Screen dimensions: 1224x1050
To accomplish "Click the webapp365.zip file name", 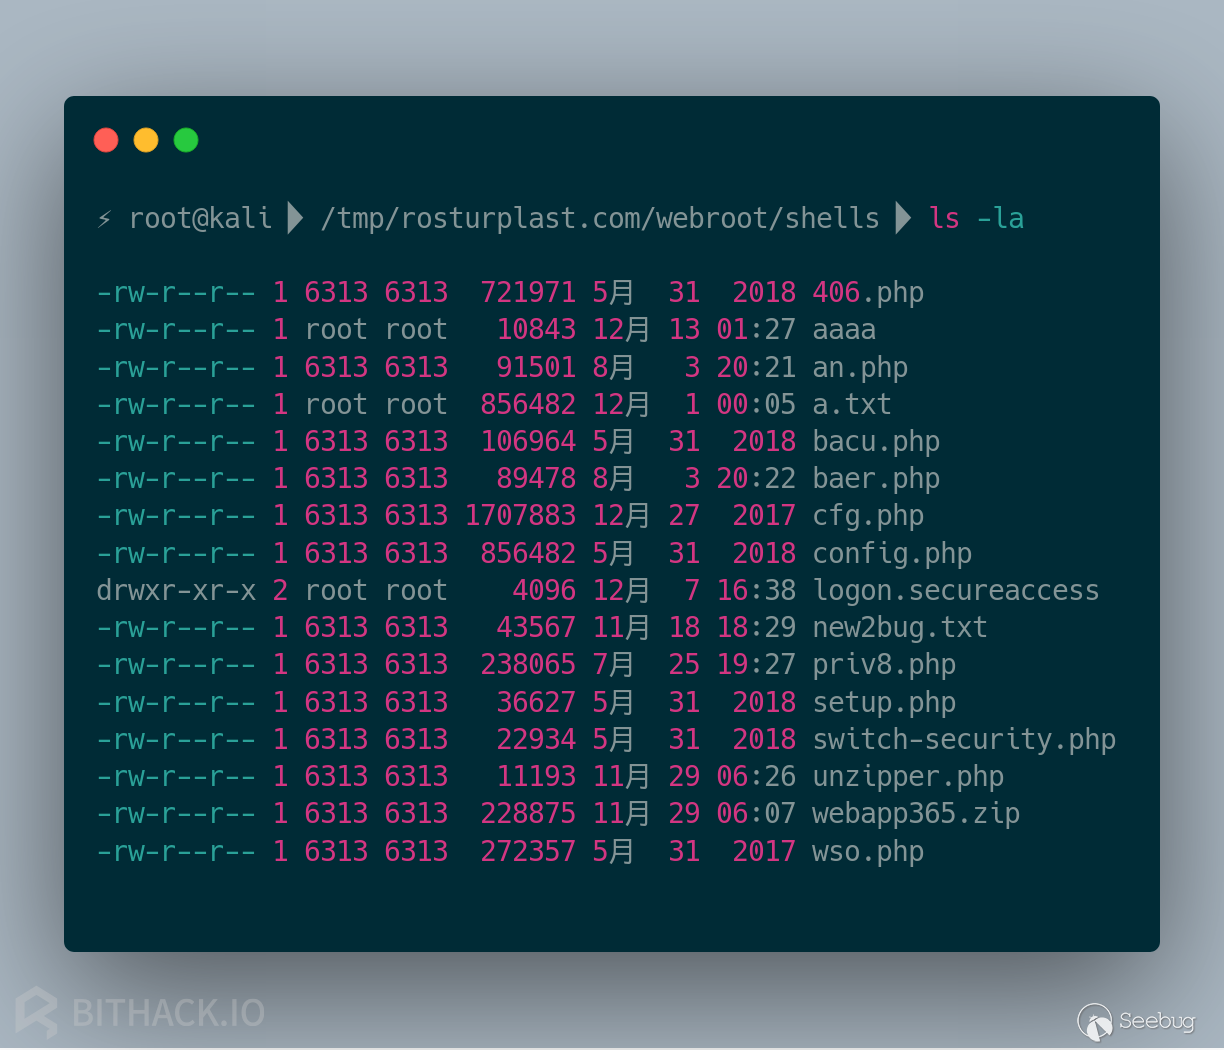I will (915, 813).
